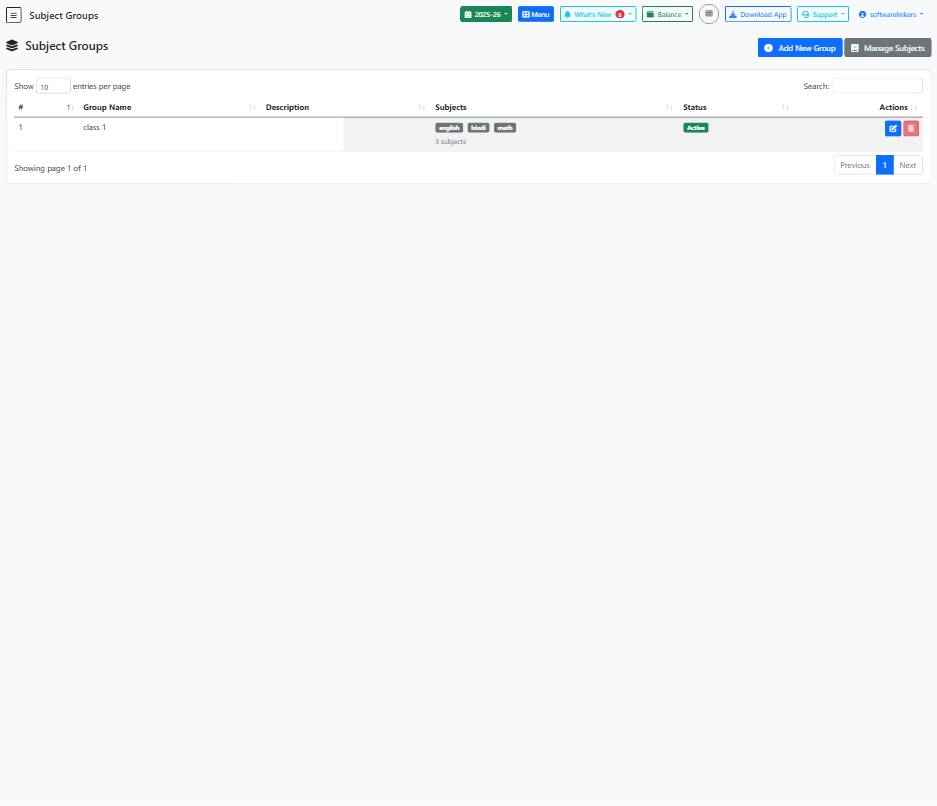Open the Balance dropdown

(666, 14)
